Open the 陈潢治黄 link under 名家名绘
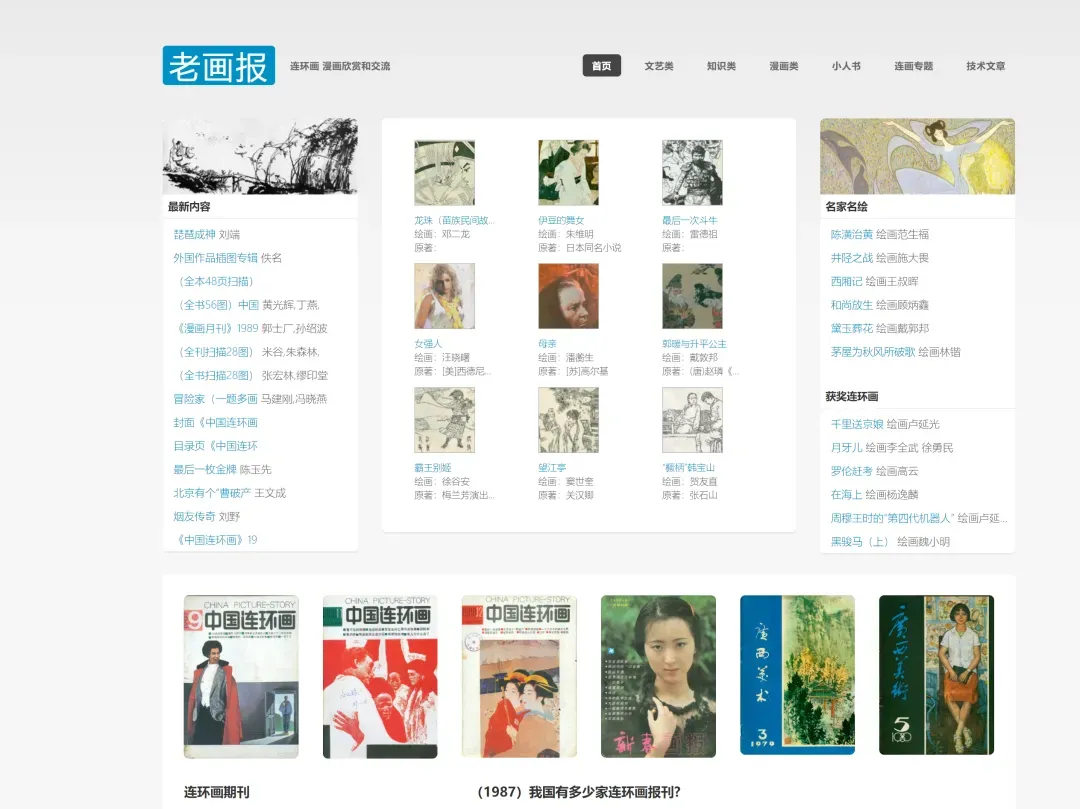The width and height of the screenshot is (1080, 809). [851, 234]
